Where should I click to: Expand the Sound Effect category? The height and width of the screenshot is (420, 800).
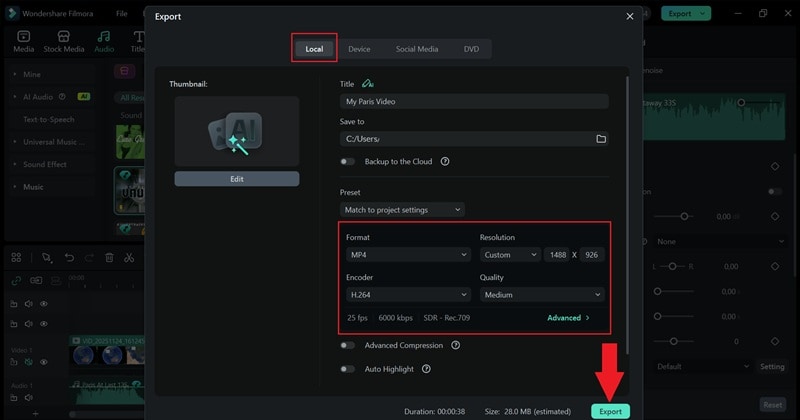coord(45,164)
